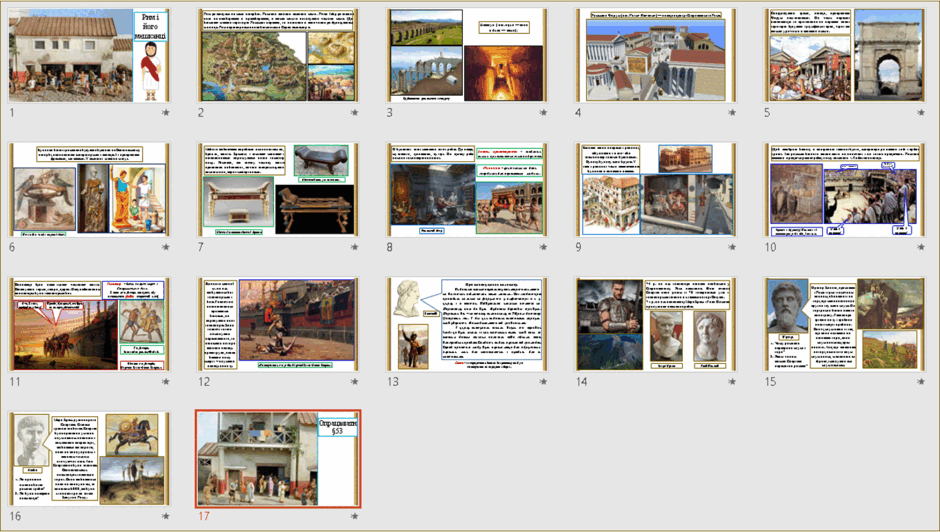
Task: Click animation star icon under slide 4
Action: pyautogui.click(x=732, y=113)
